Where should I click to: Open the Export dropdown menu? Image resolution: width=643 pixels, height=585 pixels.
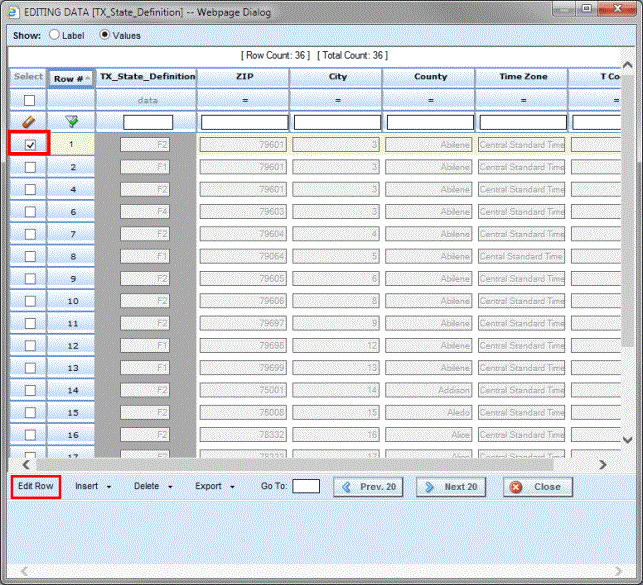click(x=214, y=486)
